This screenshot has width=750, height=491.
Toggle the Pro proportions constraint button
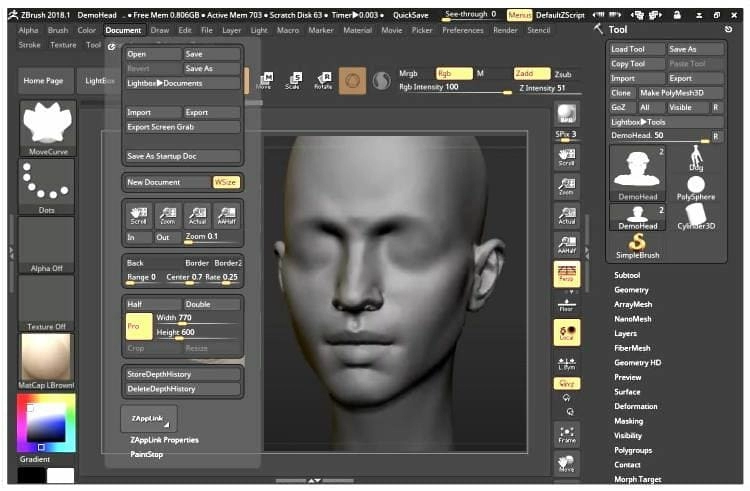click(137, 325)
